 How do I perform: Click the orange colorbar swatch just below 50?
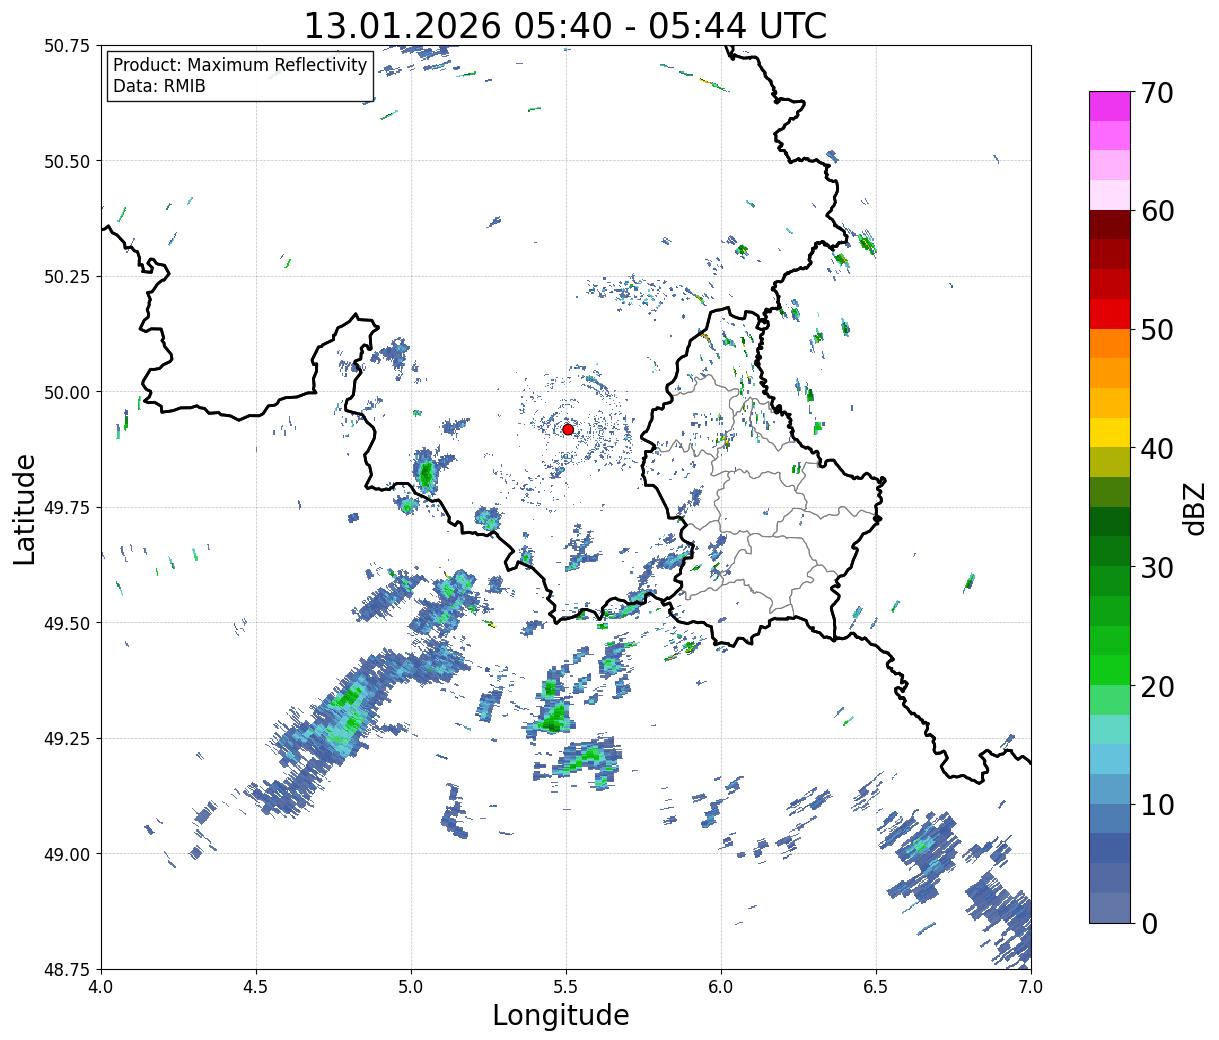(1110, 343)
